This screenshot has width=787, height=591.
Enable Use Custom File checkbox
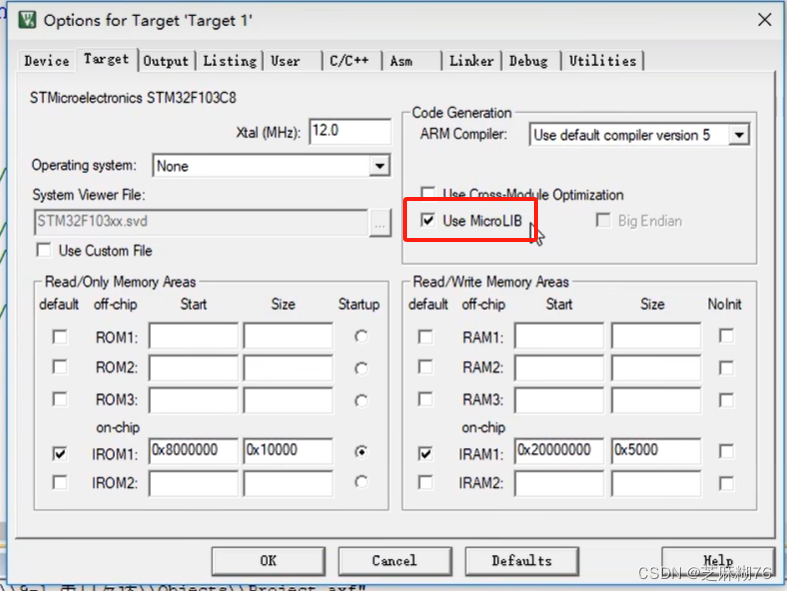click(44, 250)
